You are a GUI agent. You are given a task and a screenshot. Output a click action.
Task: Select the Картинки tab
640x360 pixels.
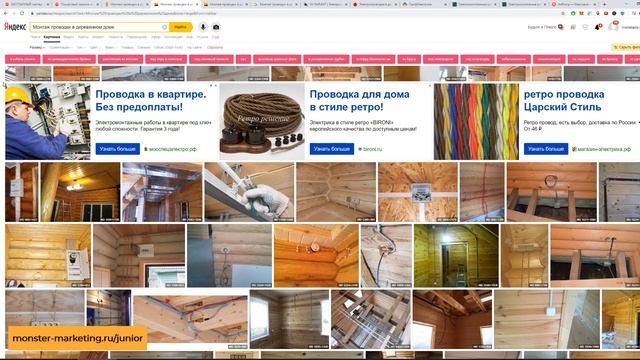click(x=52, y=37)
